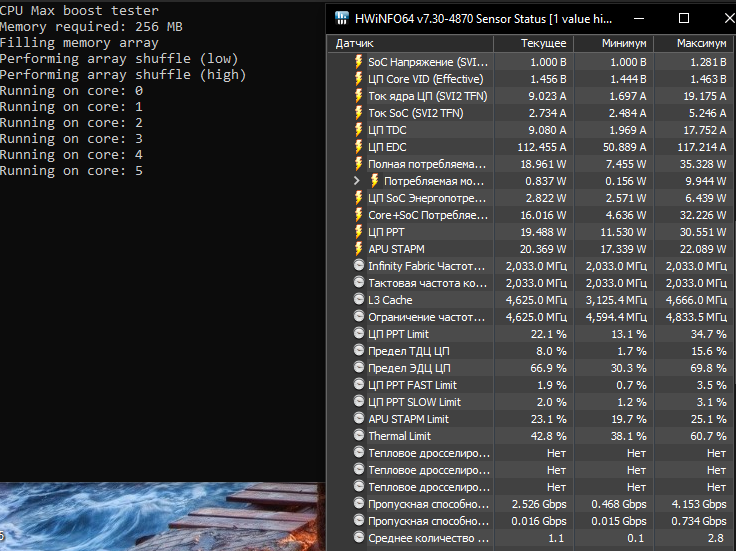Expand the Потребляемая мо... sensor group
This screenshot has width=736, height=551.
pos(358,181)
